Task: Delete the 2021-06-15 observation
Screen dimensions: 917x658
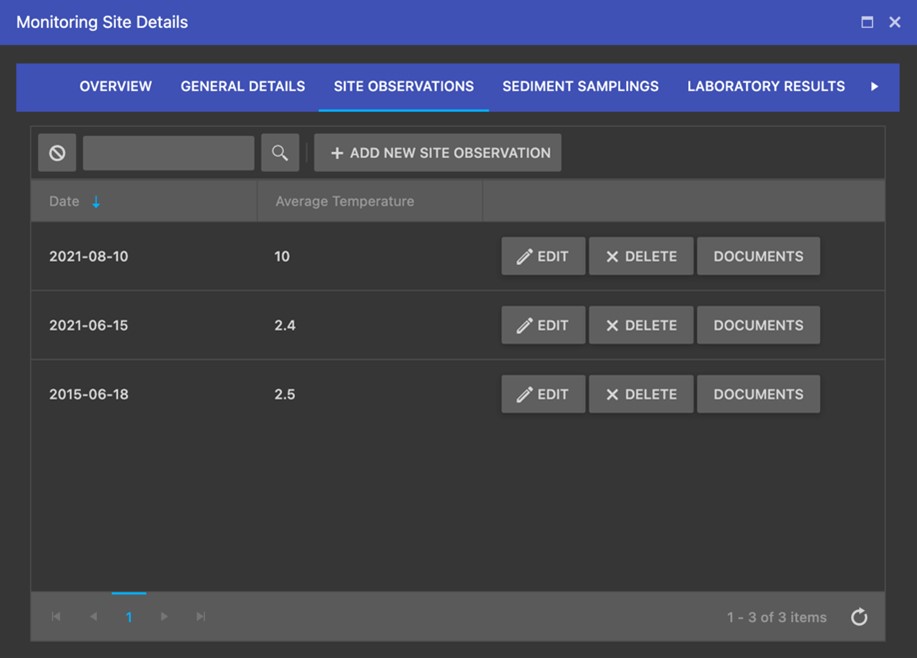Action: click(x=641, y=325)
